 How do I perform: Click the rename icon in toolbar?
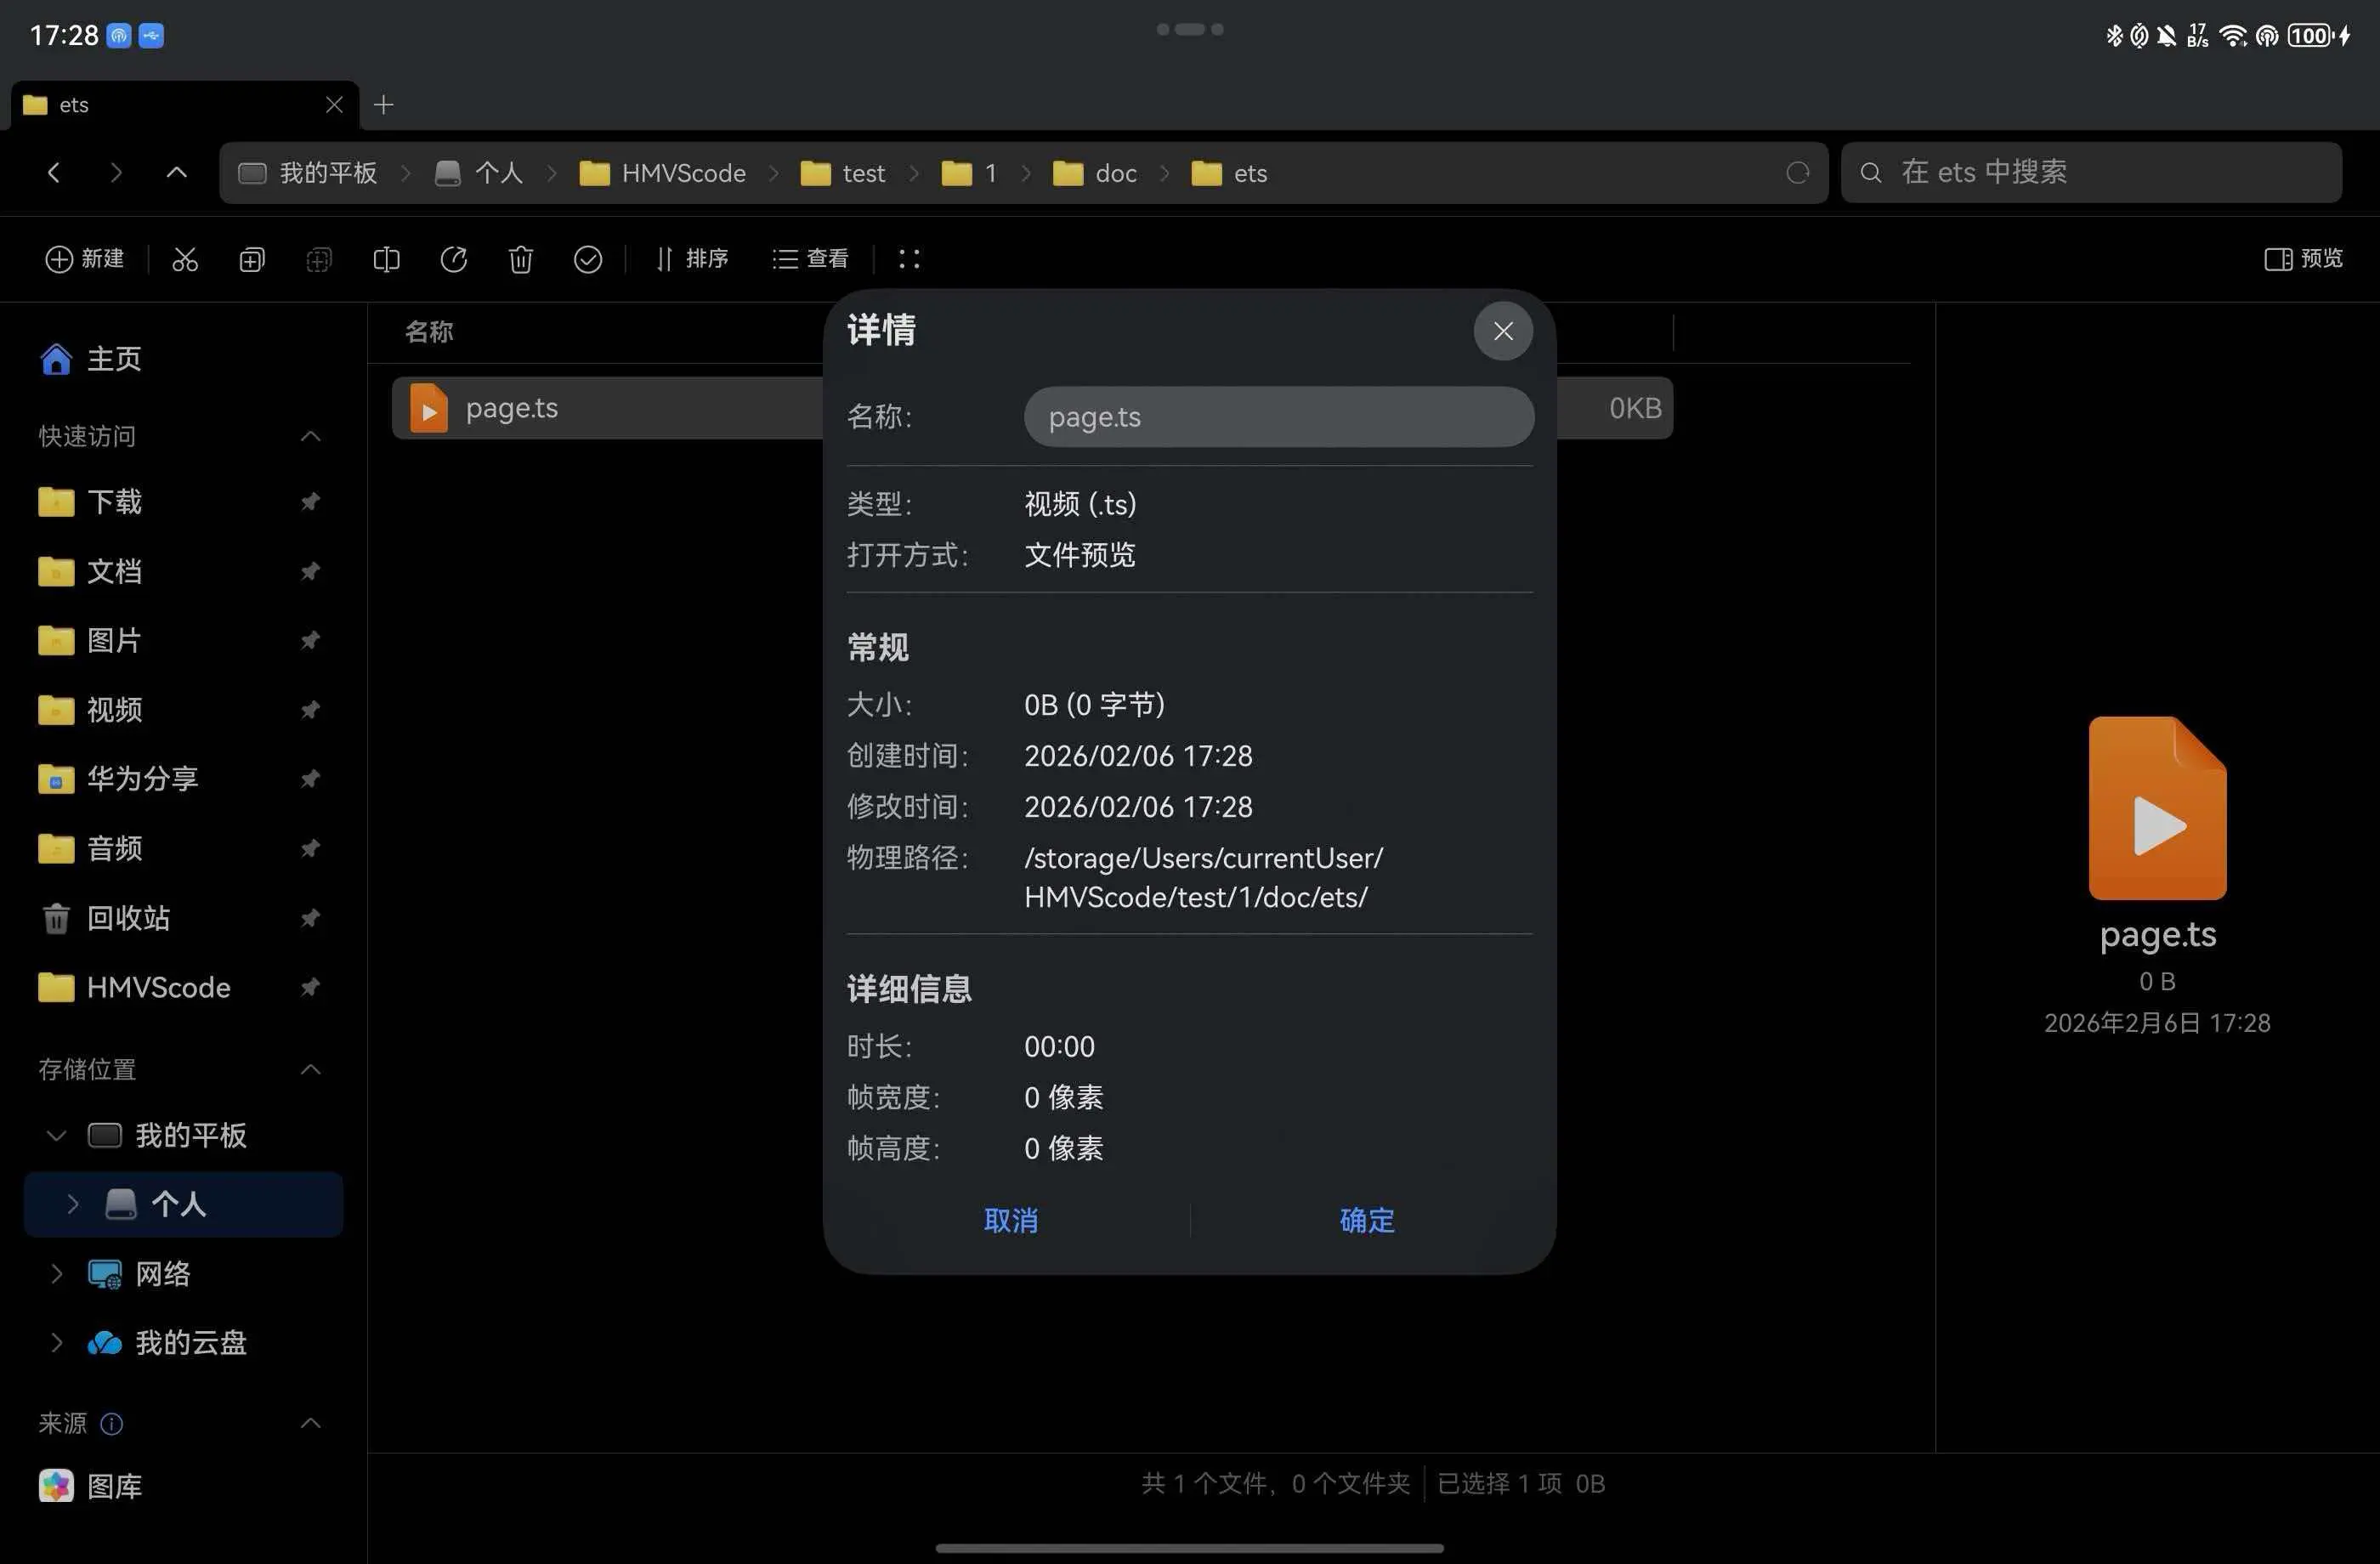click(x=386, y=259)
